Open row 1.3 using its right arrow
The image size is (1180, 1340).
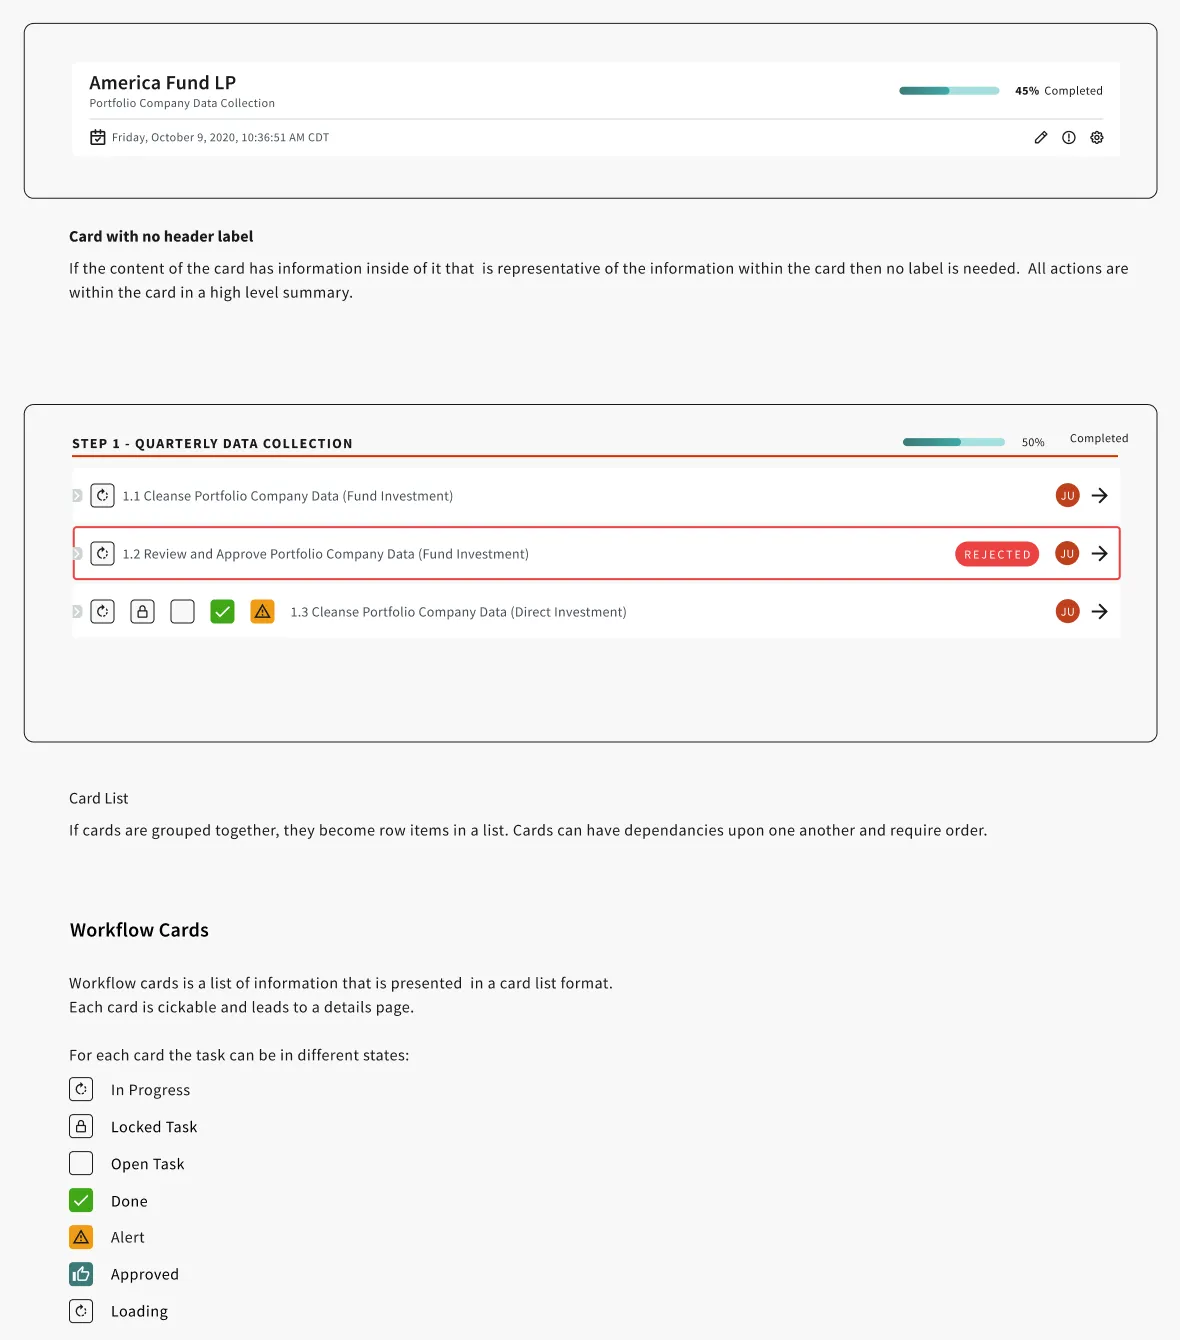pyautogui.click(x=1100, y=612)
